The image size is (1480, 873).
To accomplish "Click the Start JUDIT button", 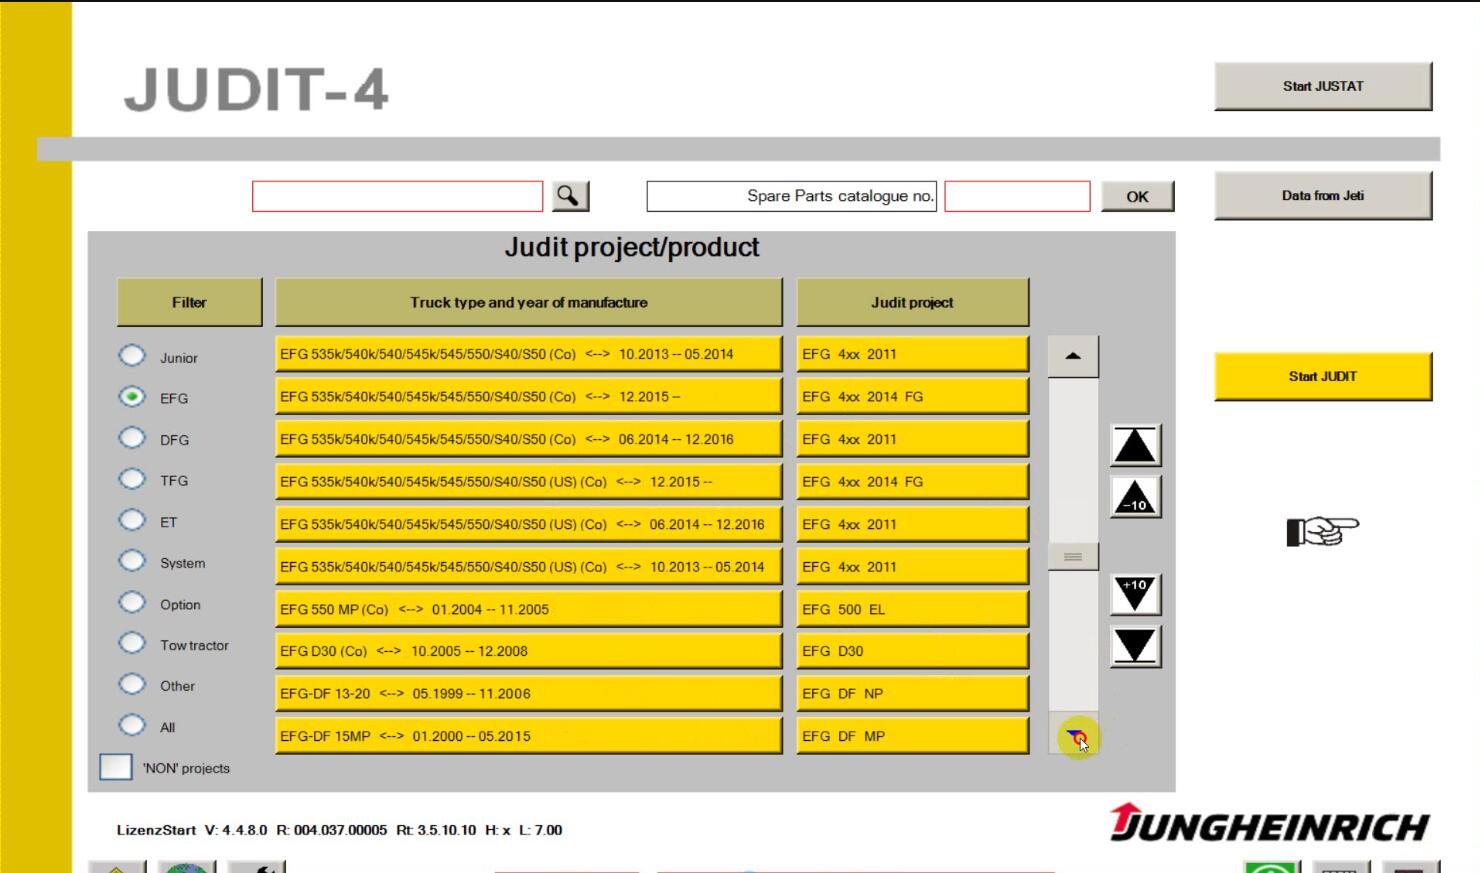I will pyautogui.click(x=1323, y=376).
